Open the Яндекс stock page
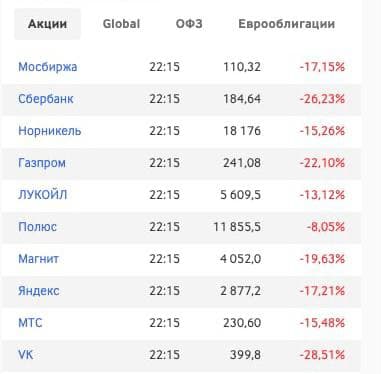381x374 pixels. point(39,291)
